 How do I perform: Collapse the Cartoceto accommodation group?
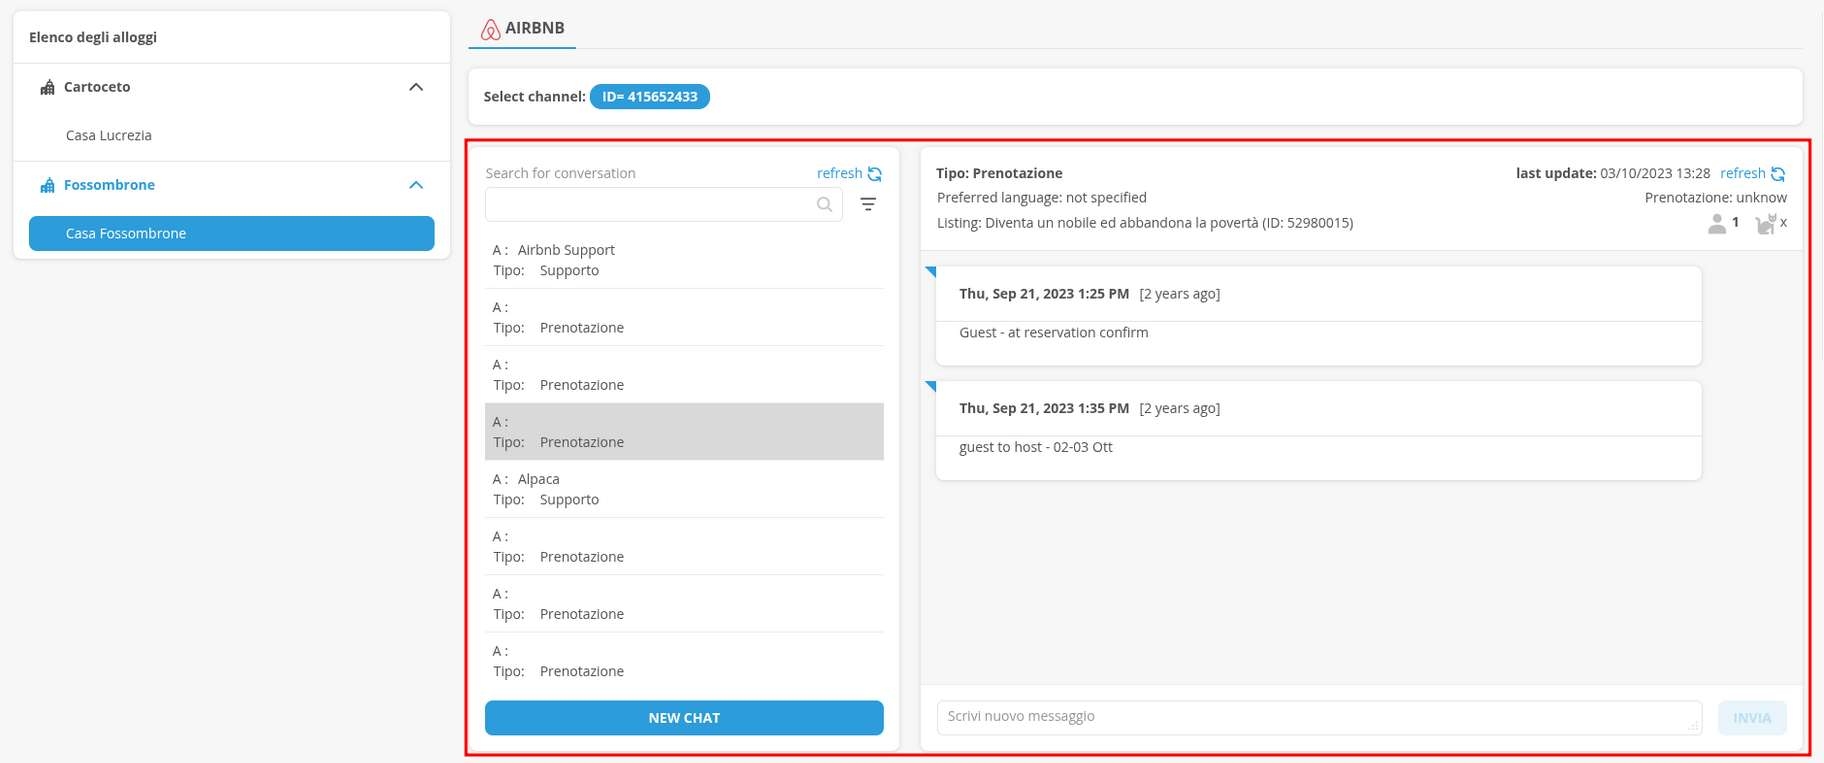tap(416, 87)
